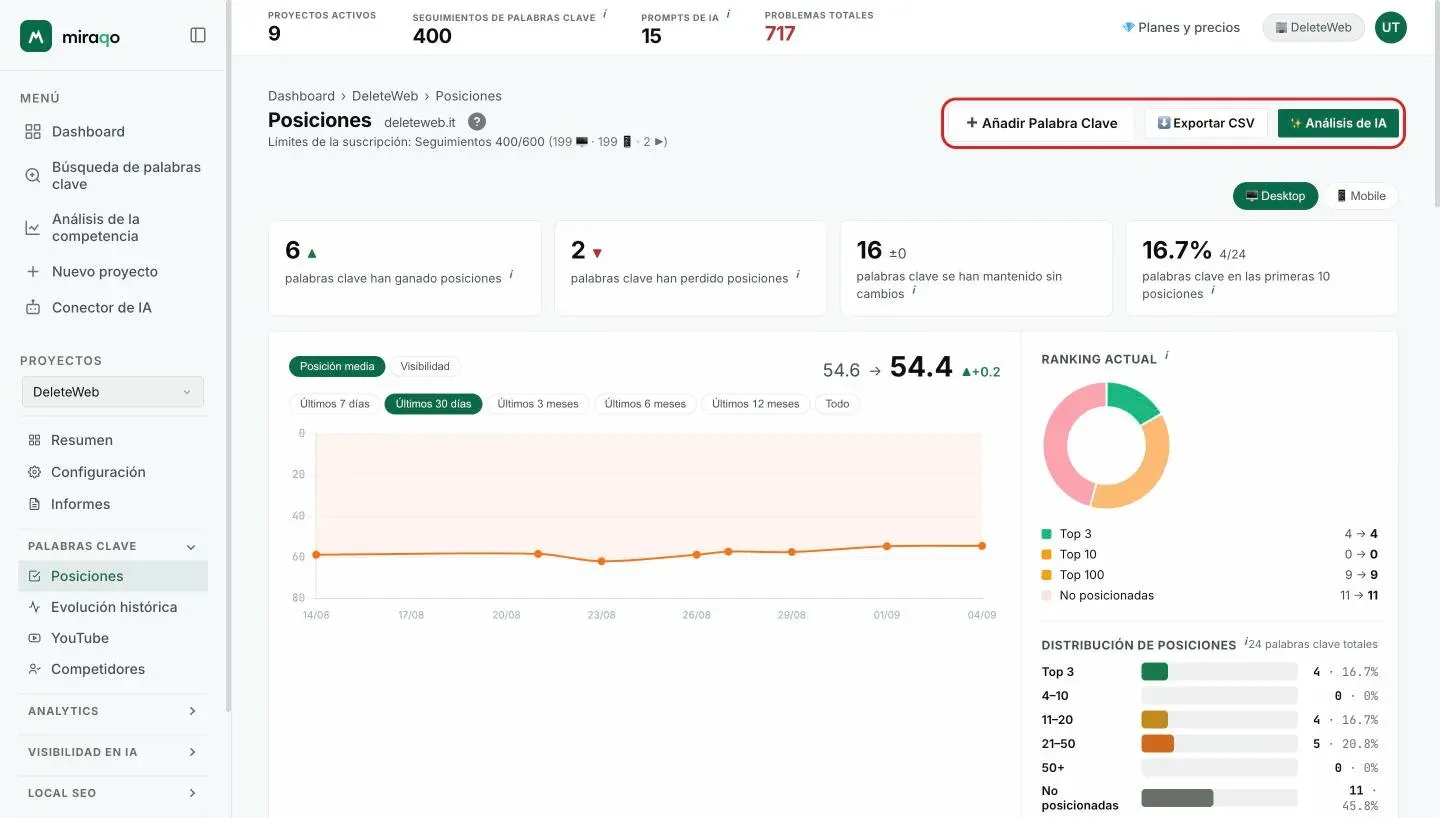1440x818 pixels.
Task: Expand the Local SEO section
Action: tap(192, 793)
